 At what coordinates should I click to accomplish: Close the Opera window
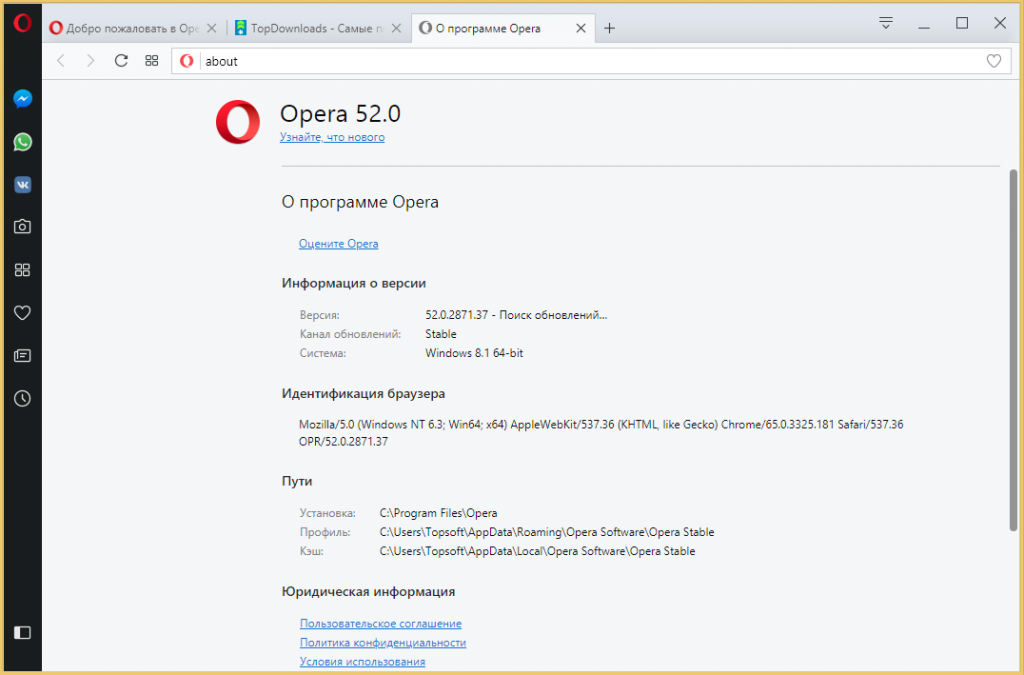click(x=1000, y=24)
